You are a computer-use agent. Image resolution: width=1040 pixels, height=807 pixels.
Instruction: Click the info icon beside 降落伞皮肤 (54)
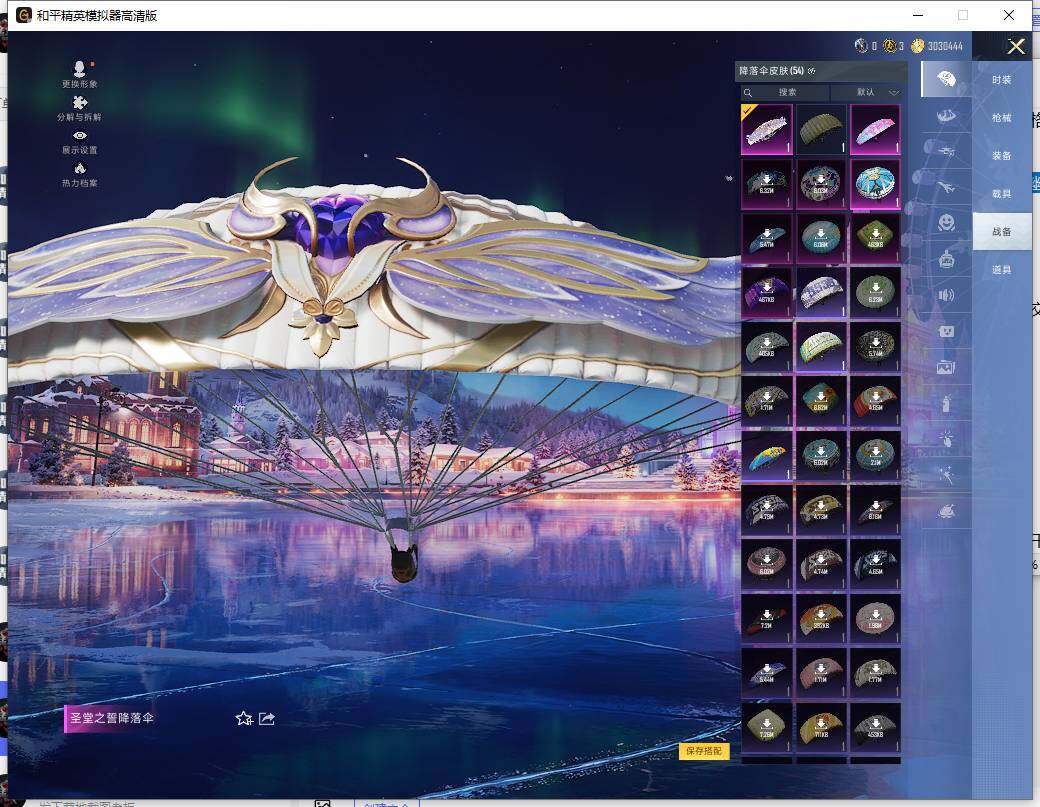click(811, 71)
